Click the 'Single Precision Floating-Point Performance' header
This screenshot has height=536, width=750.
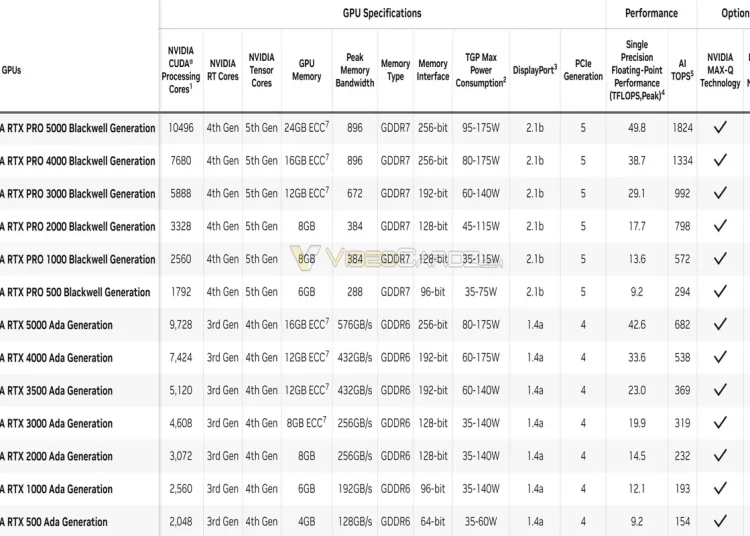637,70
